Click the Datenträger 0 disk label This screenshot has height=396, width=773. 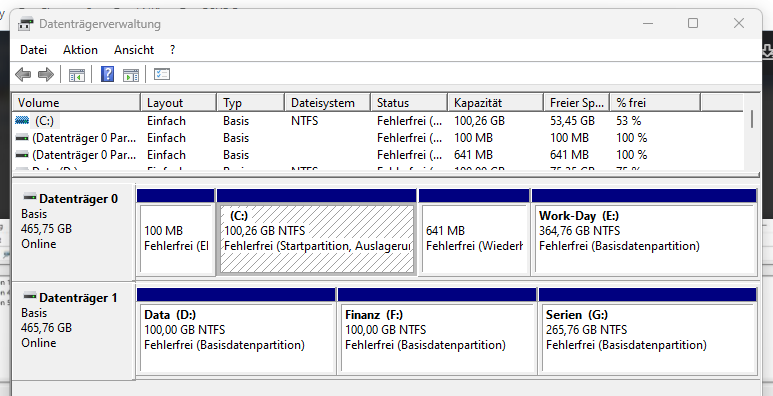point(78,199)
